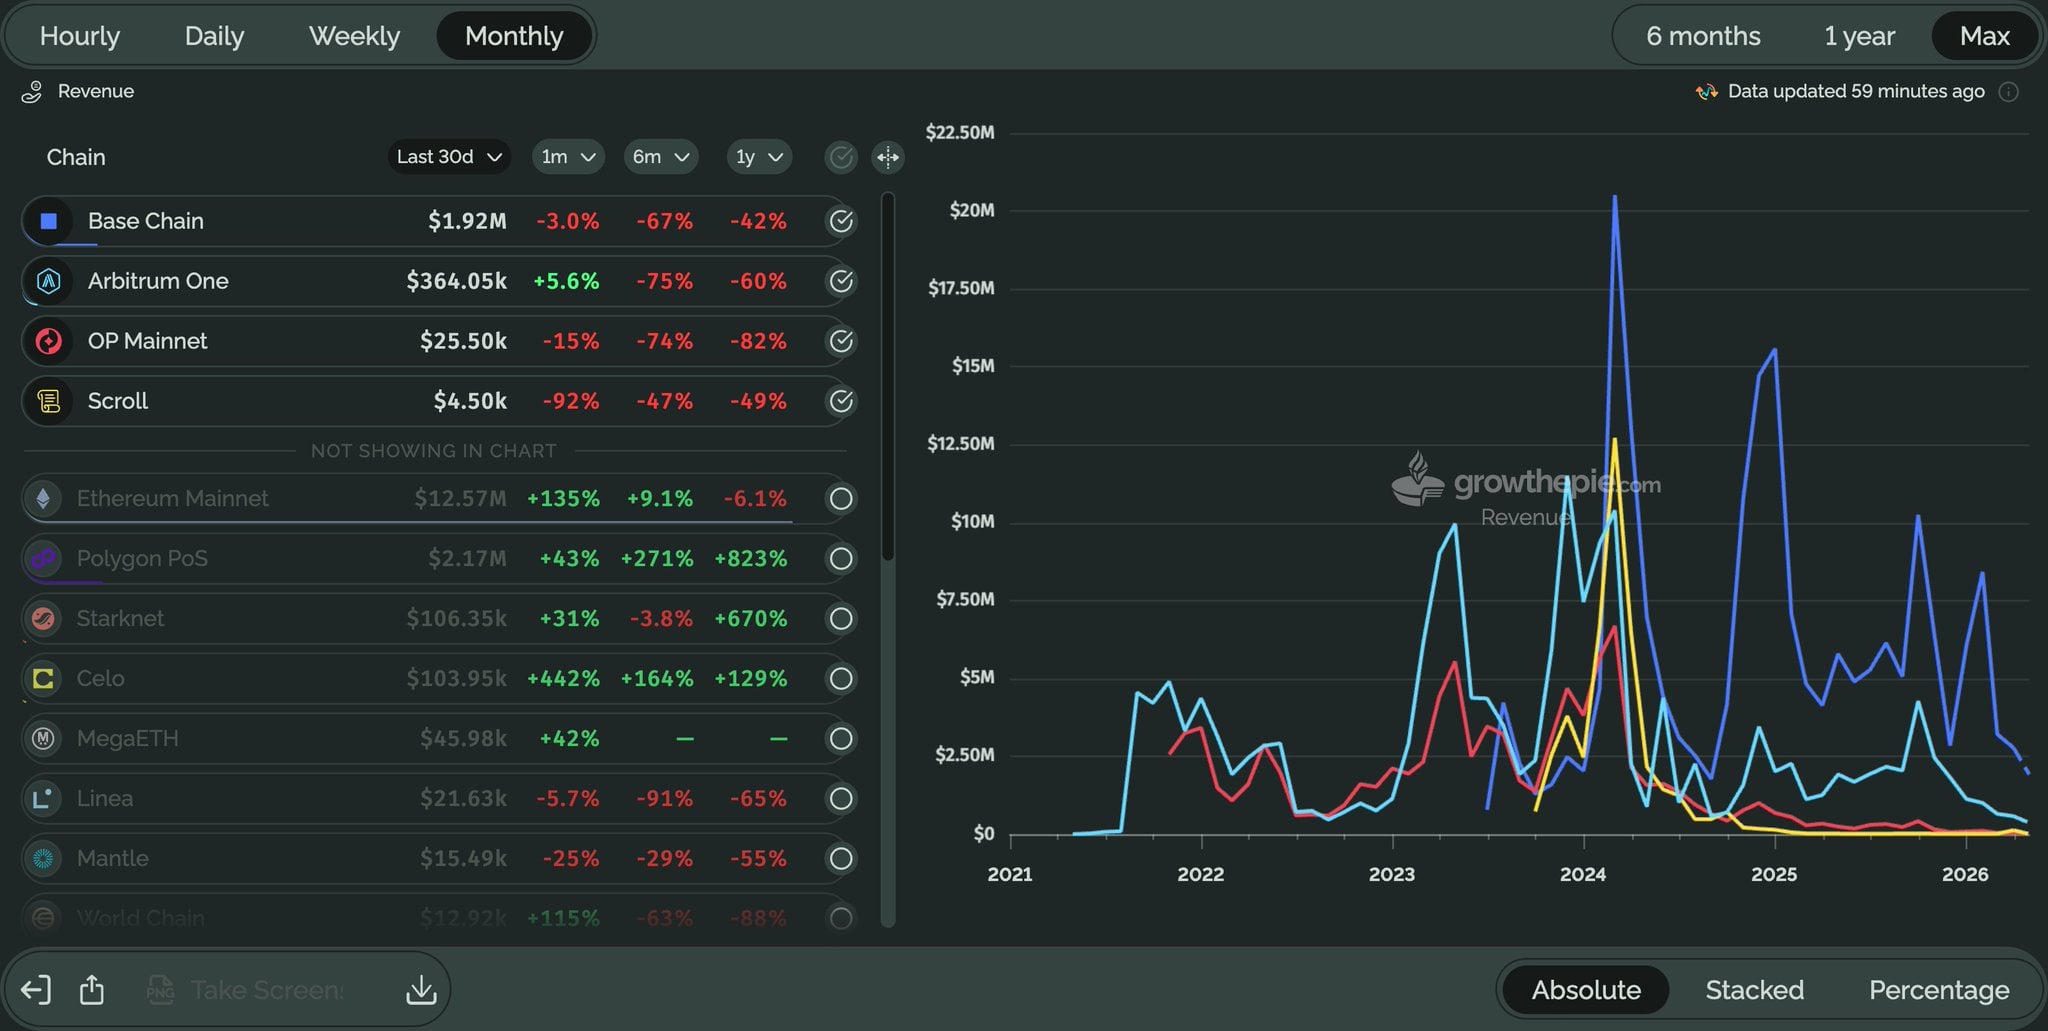Click the OP Mainnet logo icon
Viewport: 2048px width, 1031px height.
point(48,341)
